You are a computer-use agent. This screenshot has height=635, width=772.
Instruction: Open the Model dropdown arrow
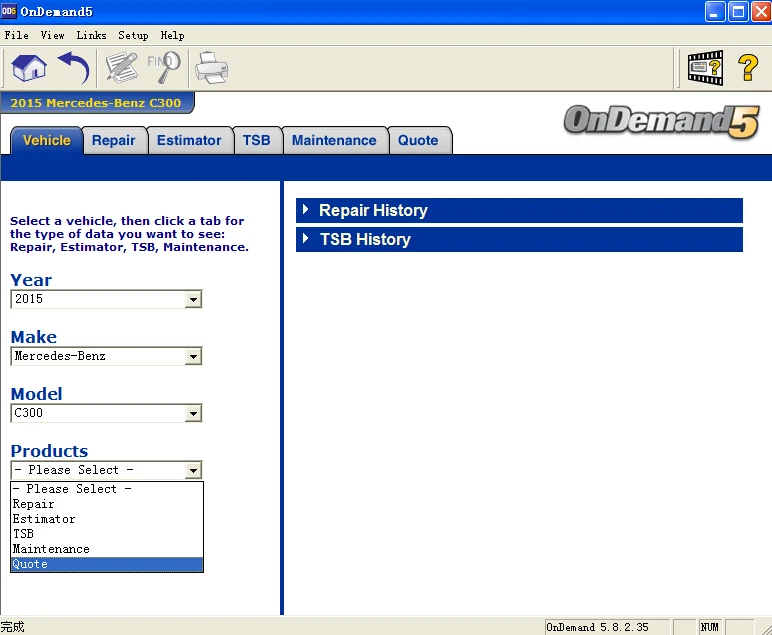tap(193, 413)
